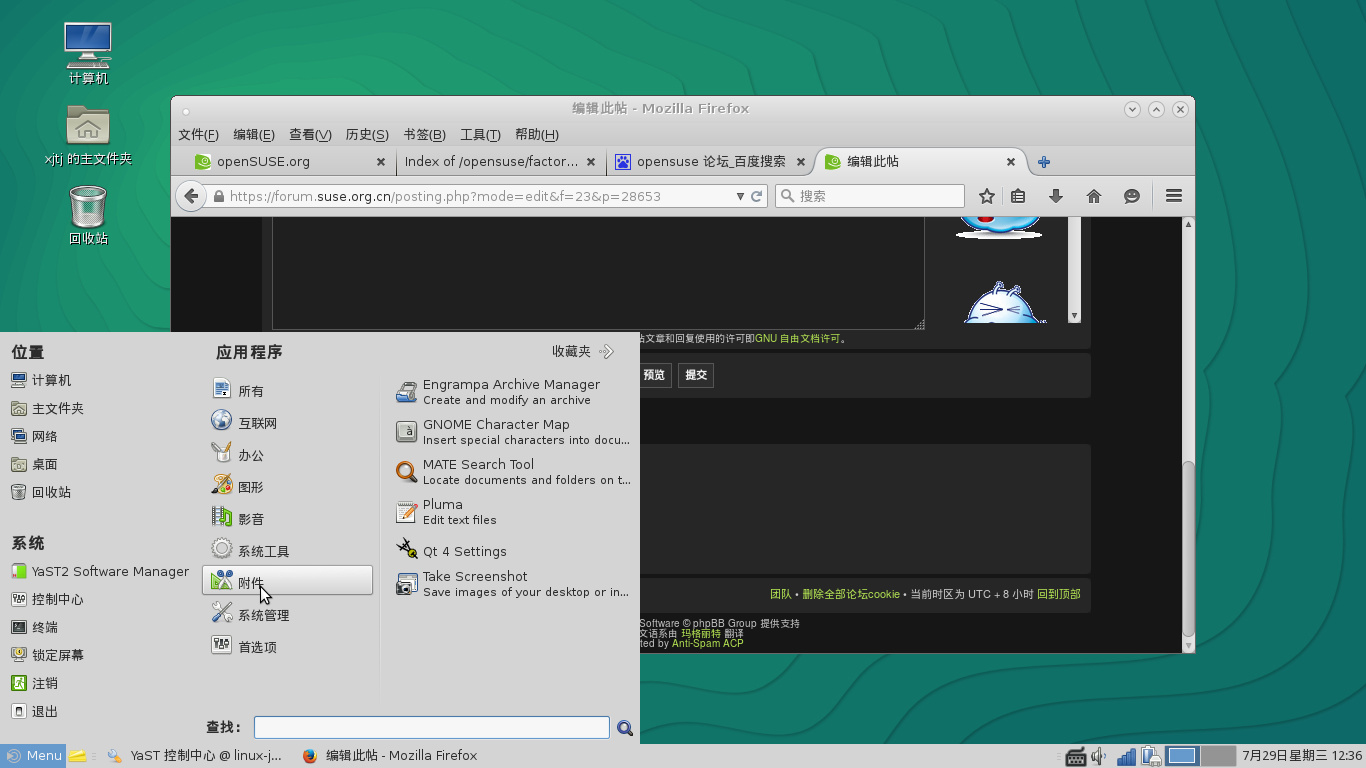
Task: Open Firefox 历史 menu
Action: tap(367, 134)
